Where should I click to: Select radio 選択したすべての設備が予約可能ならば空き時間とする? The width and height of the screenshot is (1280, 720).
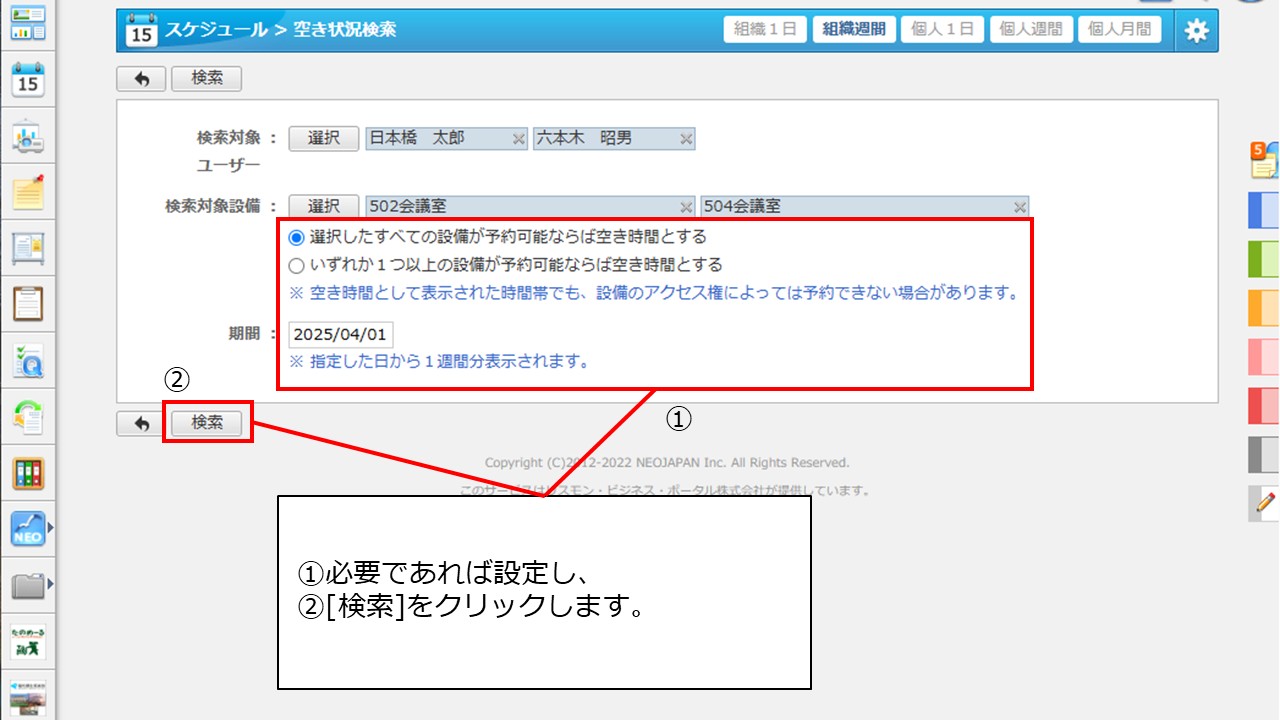click(x=296, y=237)
